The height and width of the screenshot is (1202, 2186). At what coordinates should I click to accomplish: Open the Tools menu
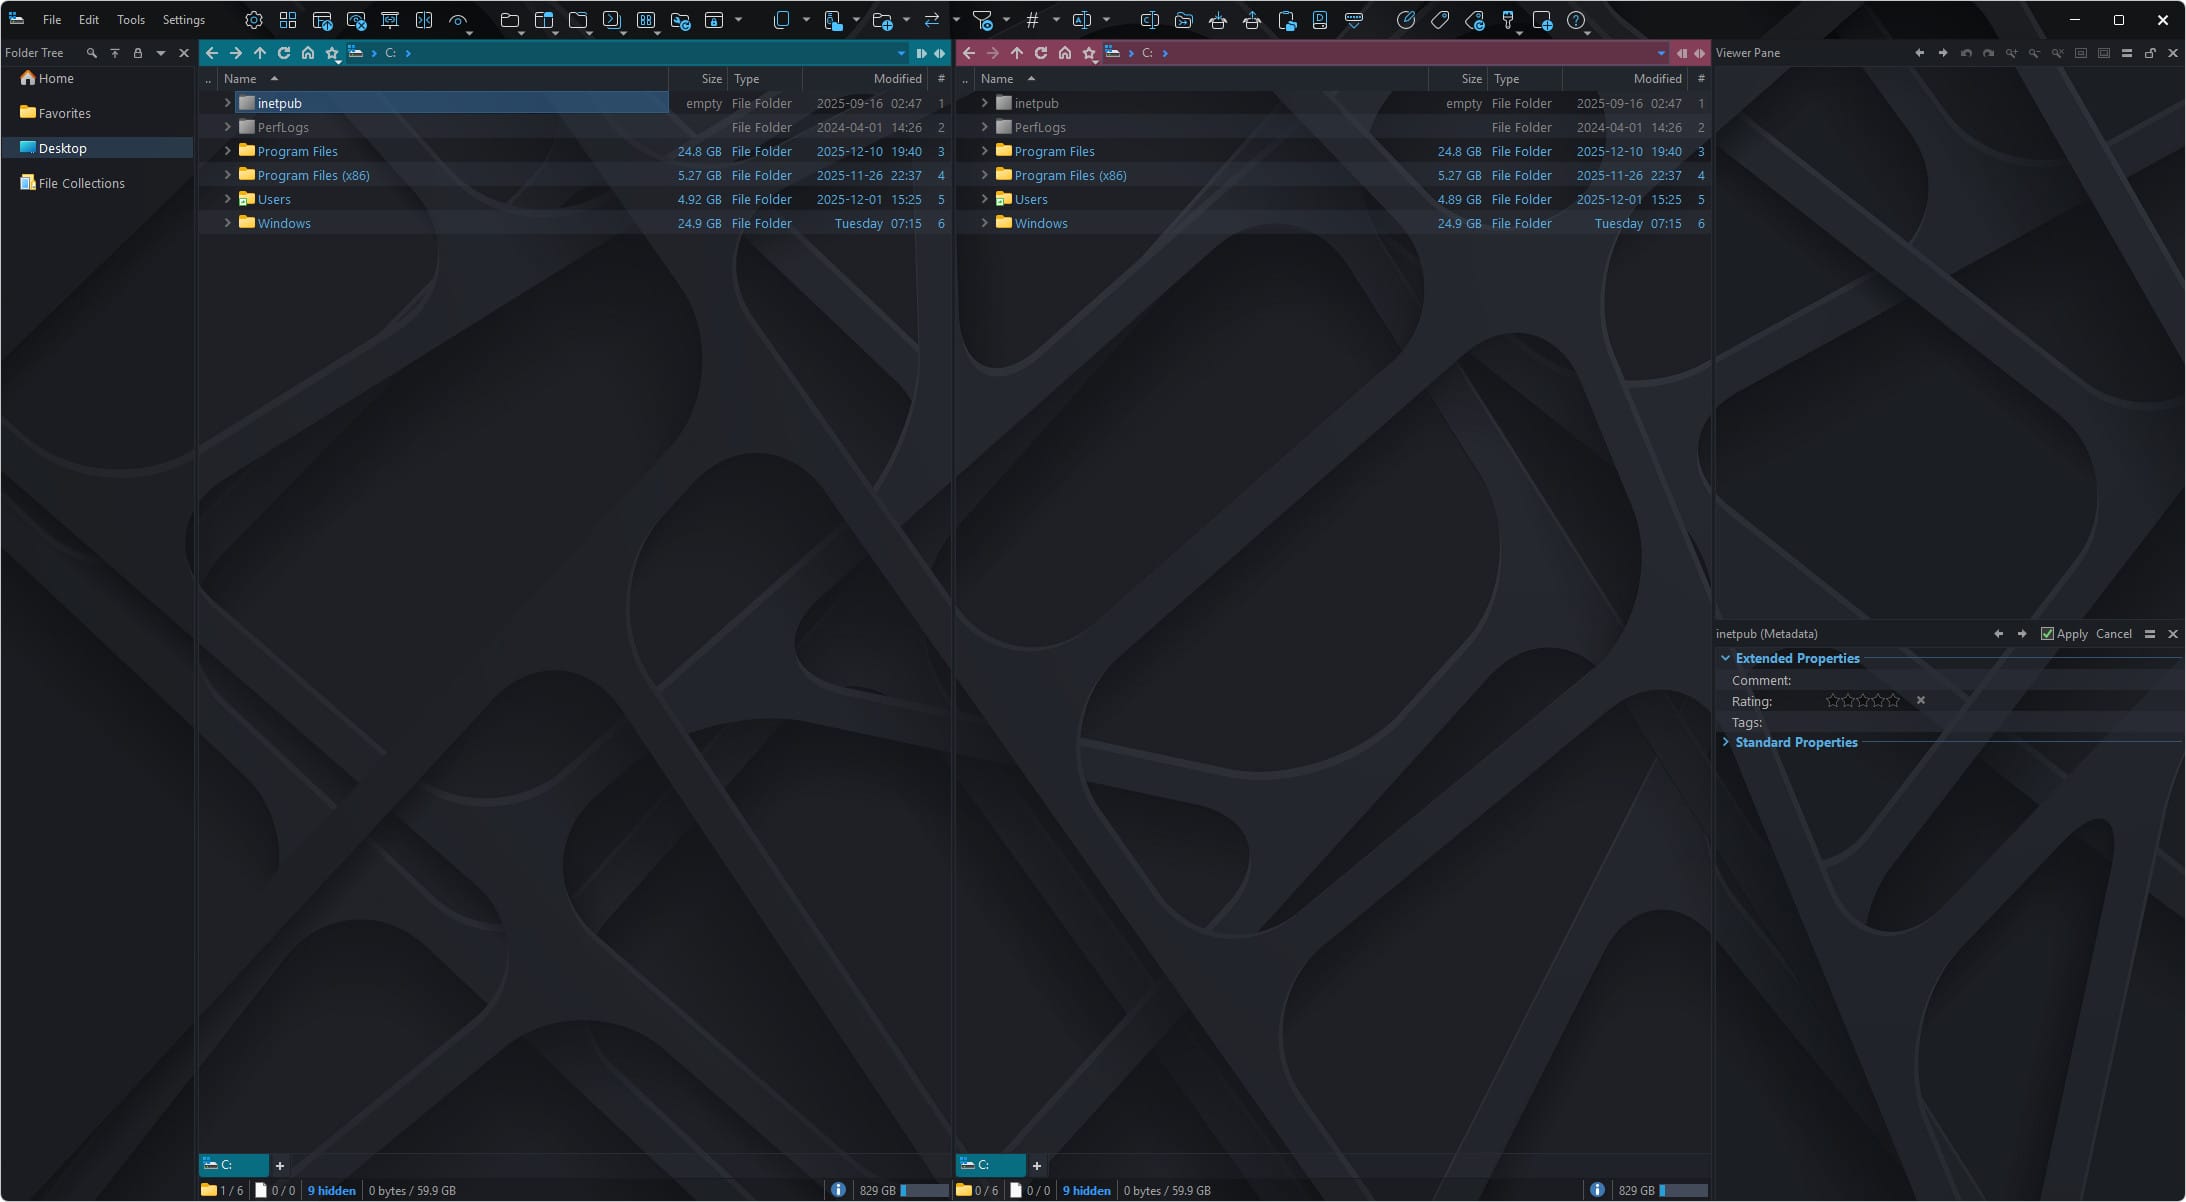(x=131, y=20)
